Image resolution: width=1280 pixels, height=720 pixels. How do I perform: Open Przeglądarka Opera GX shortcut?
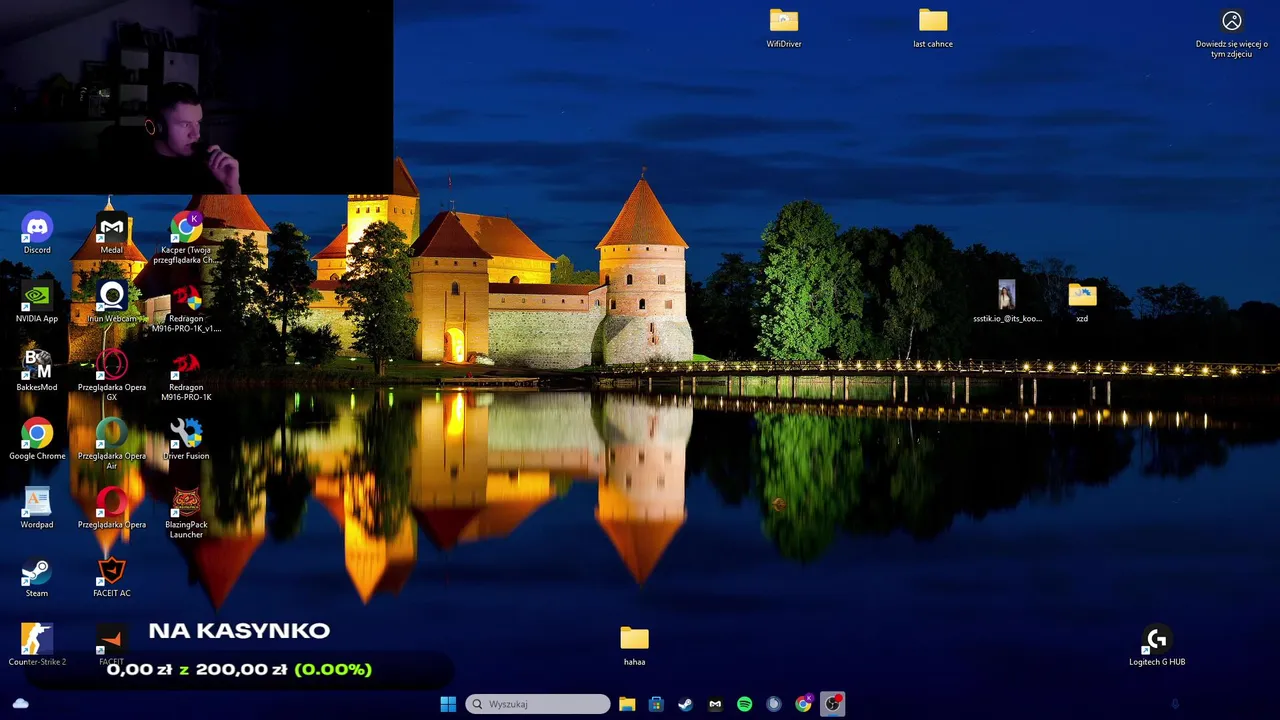point(112,376)
